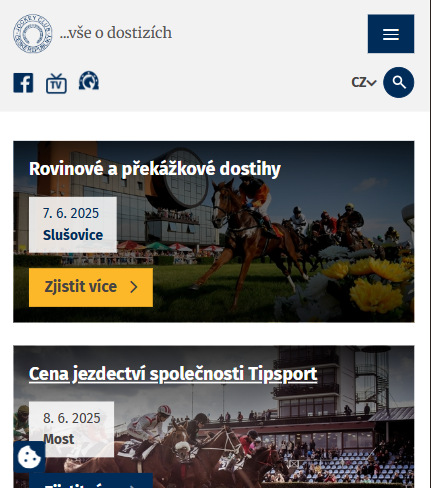Click the Jockey Club logo emblem
Image resolution: width=431 pixels, height=488 pixels.
click(x=33, y=33)
